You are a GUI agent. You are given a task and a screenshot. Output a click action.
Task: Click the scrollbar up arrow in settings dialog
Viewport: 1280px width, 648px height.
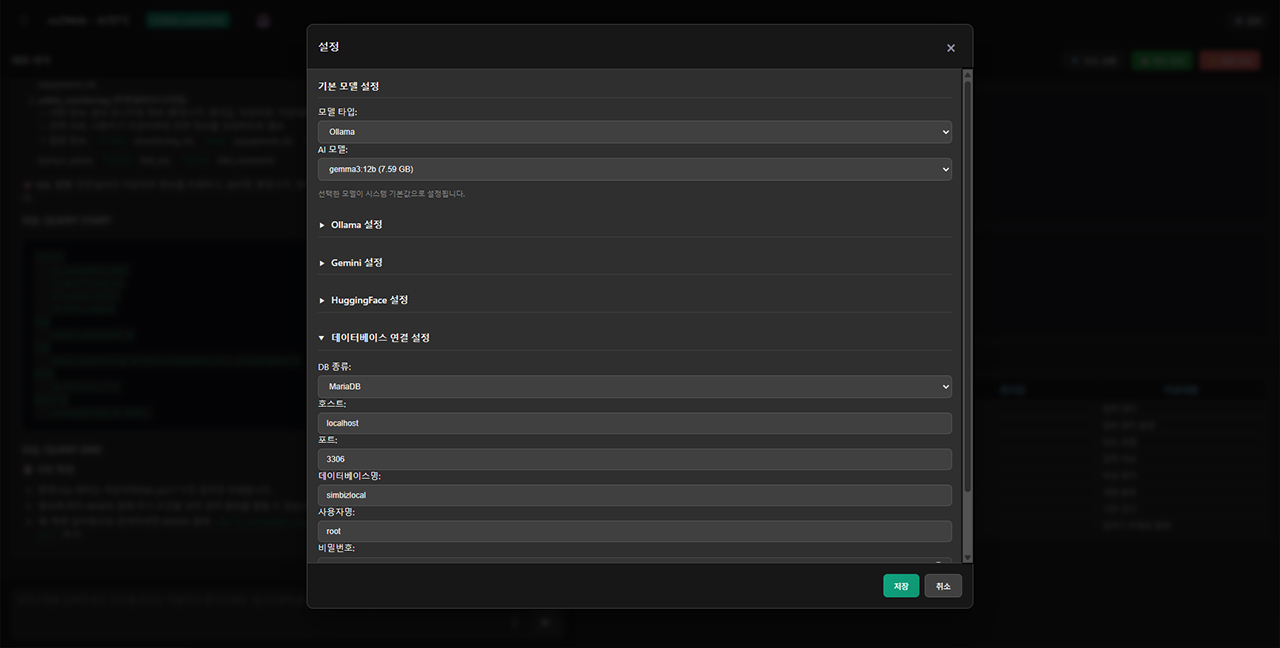coord(967,75)
